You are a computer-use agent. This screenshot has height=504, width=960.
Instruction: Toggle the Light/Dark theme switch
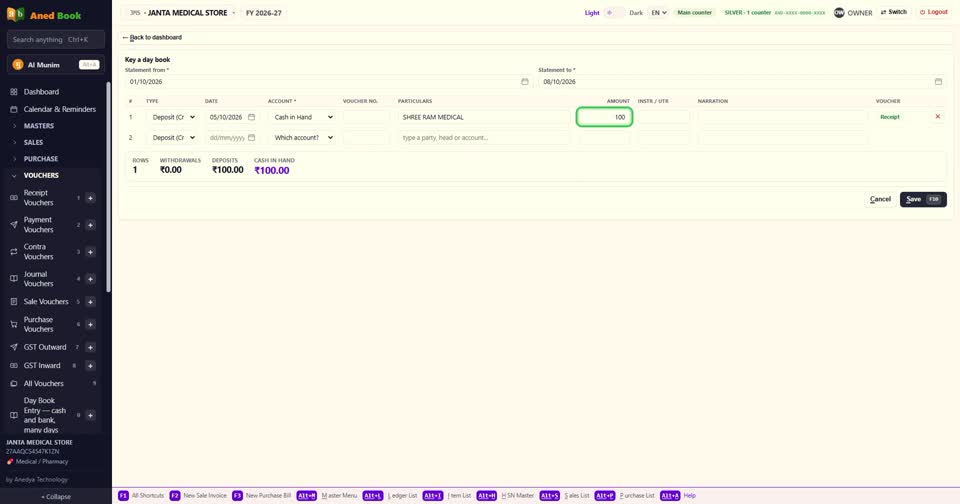(614, 12)
